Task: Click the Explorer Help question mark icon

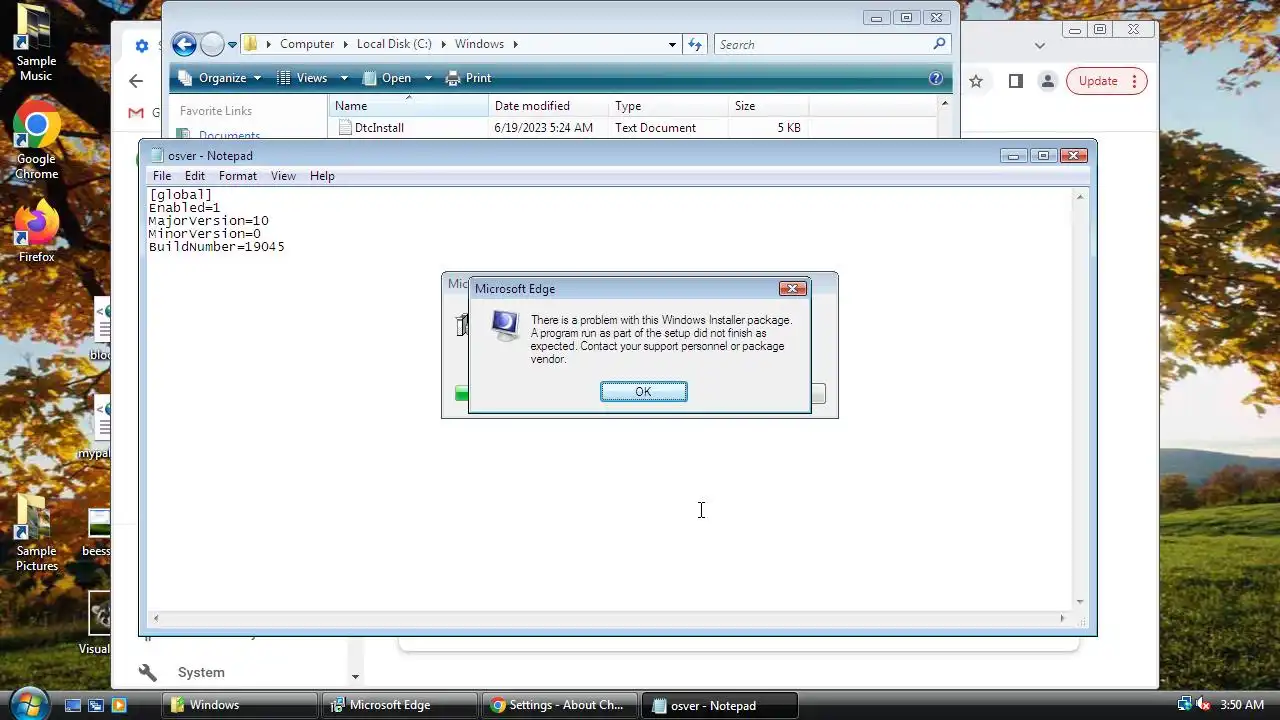Action: pos(936,78)
